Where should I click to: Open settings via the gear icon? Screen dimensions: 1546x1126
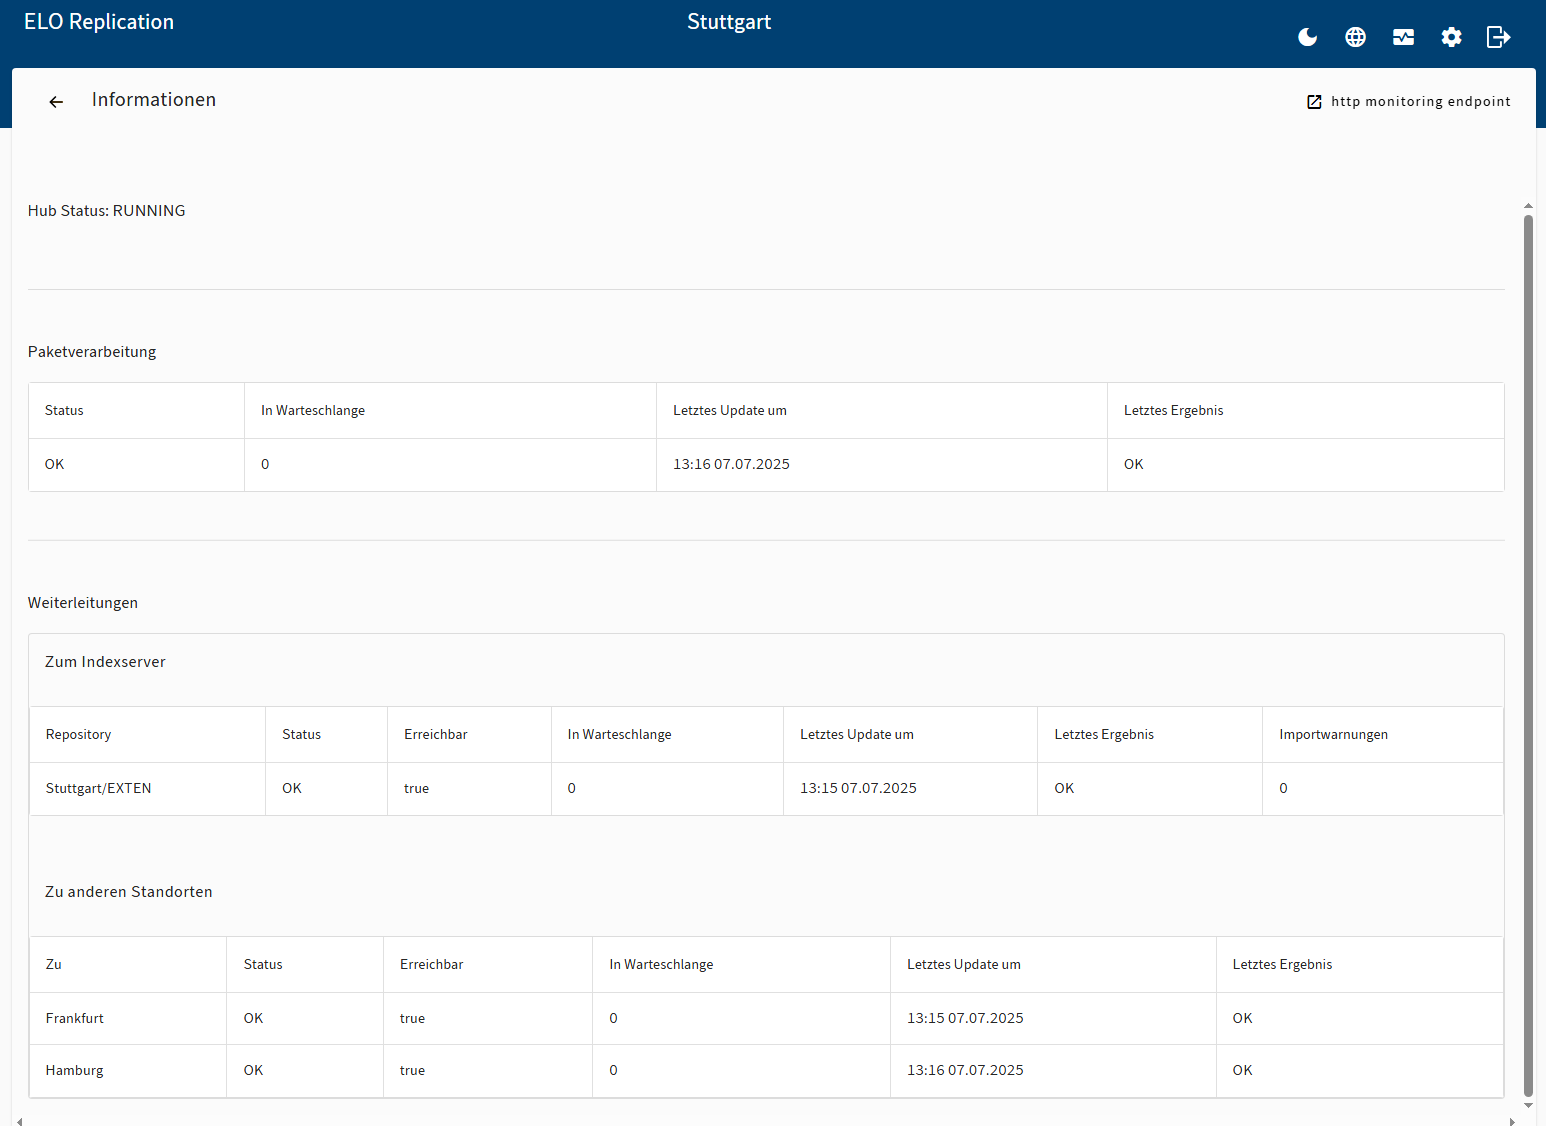1451,37
